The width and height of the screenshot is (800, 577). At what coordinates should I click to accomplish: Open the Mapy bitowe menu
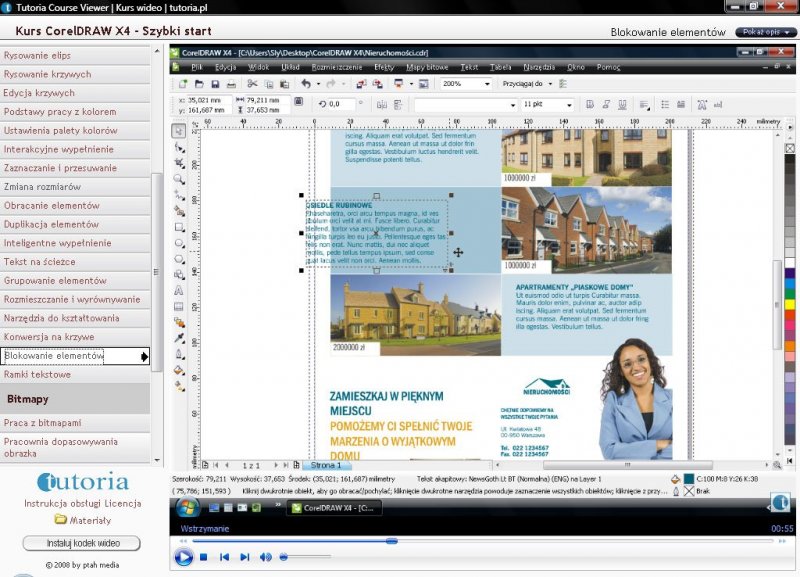(427, 67)
